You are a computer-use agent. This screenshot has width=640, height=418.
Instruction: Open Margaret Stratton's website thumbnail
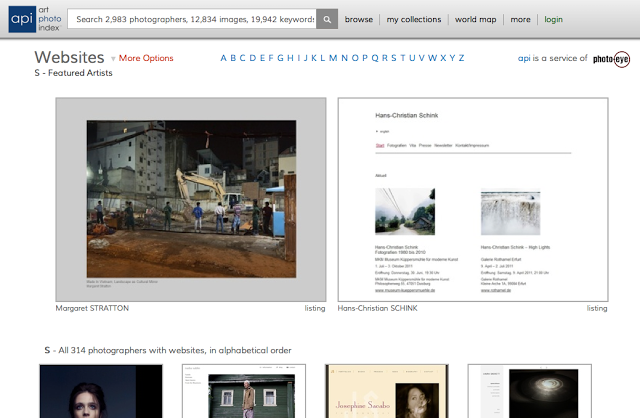coord(191,199)
